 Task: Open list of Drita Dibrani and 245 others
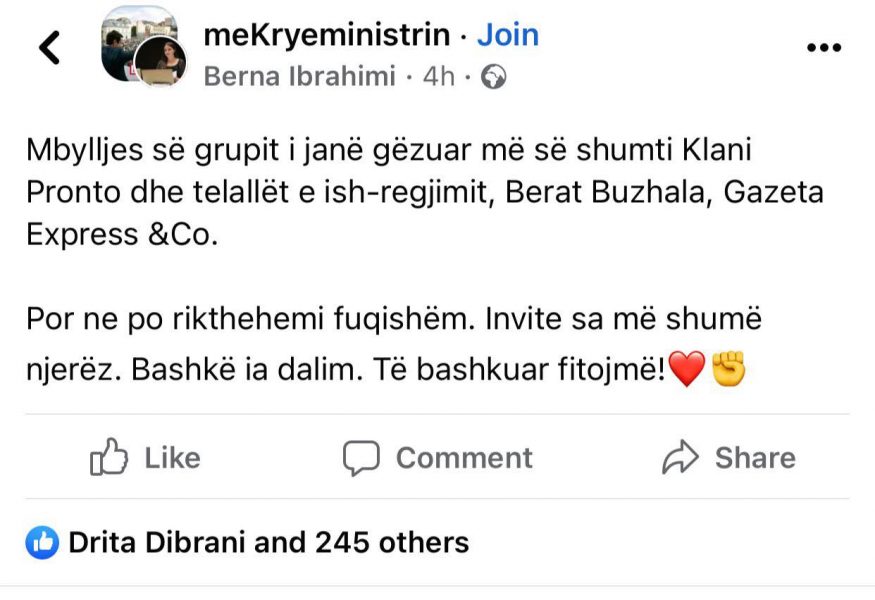pyautogui.click(x=268, y=543)
